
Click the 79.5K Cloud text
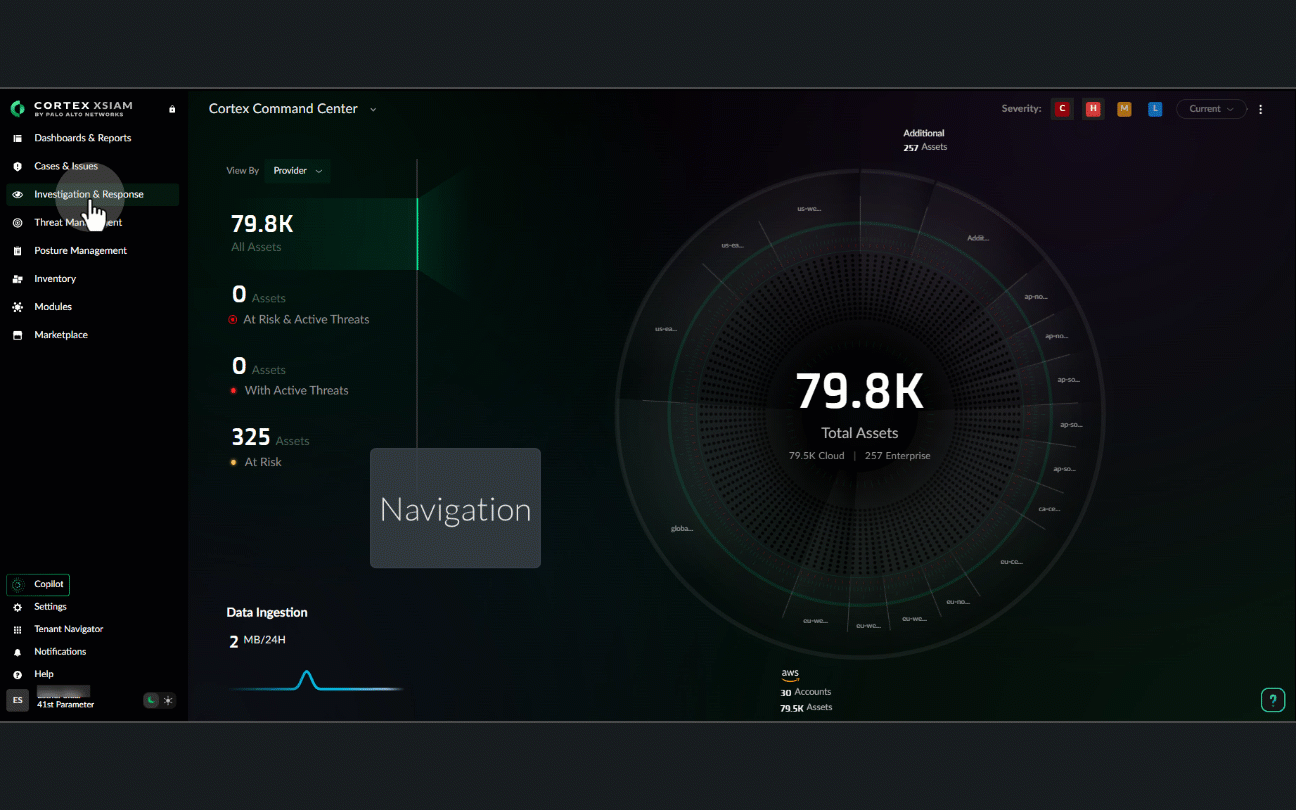(x=817, y=456)
